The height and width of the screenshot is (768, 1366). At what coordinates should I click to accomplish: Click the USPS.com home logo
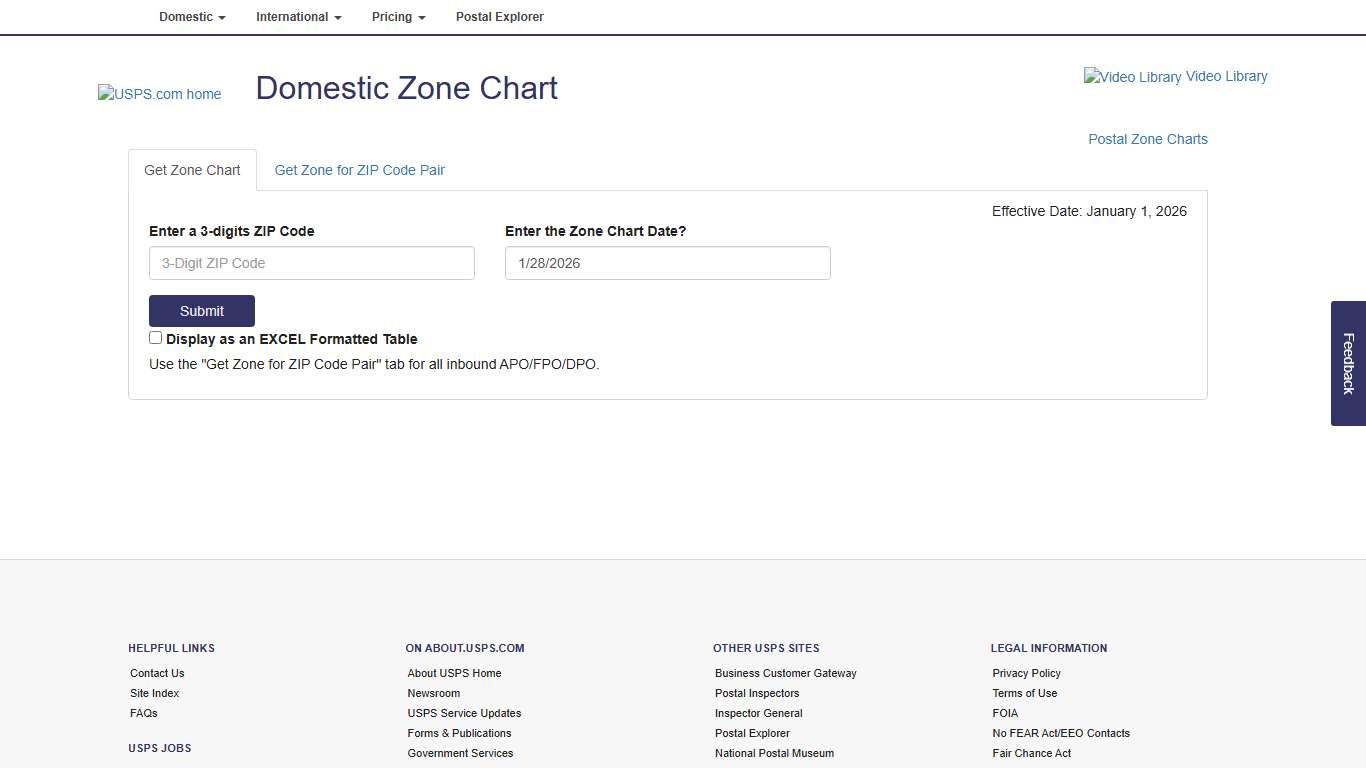(159, 94)
